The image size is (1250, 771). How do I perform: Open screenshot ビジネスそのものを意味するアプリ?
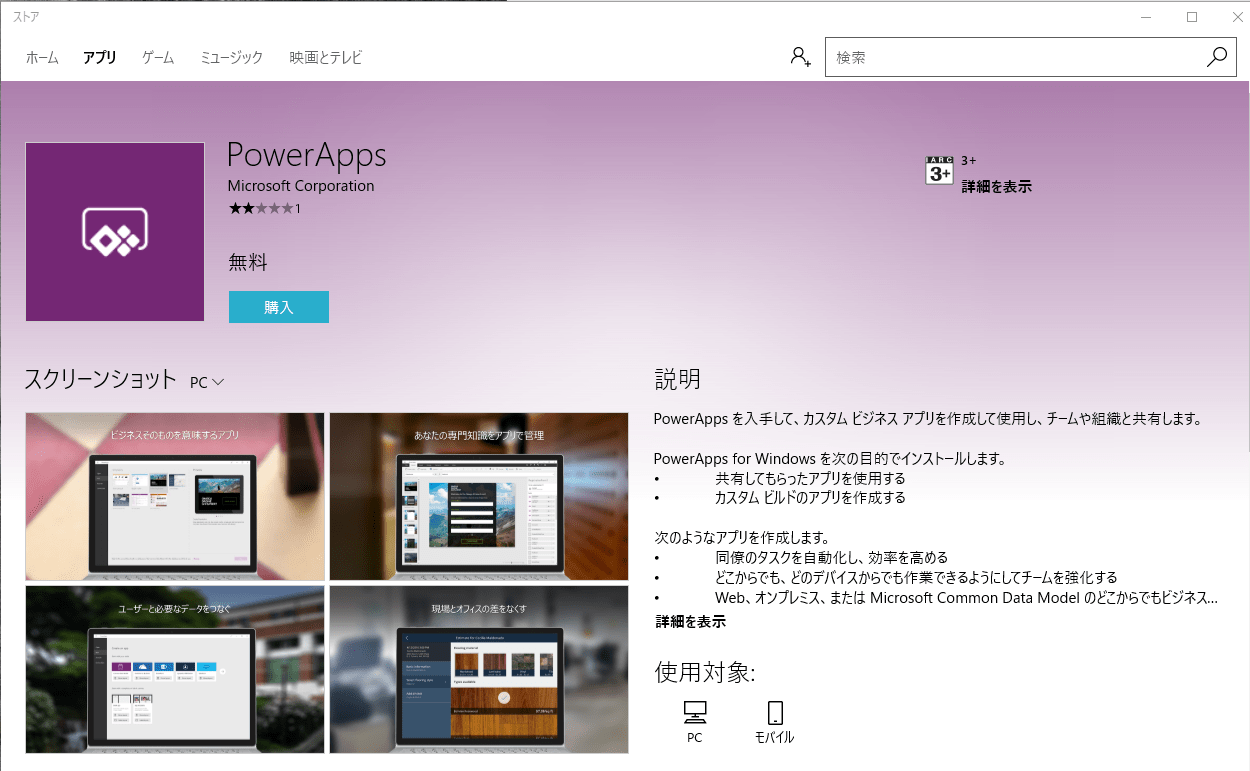point(175,496)
